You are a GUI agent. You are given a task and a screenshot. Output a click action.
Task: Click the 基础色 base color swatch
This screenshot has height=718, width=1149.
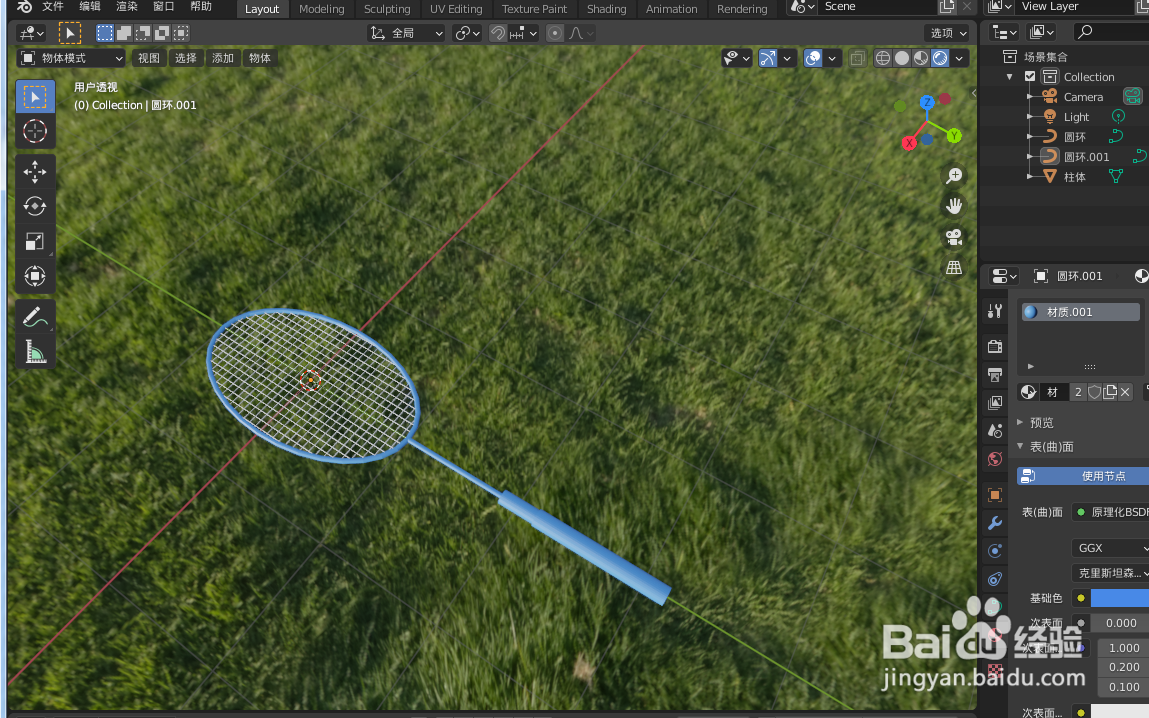click(x=1120, y=597)
